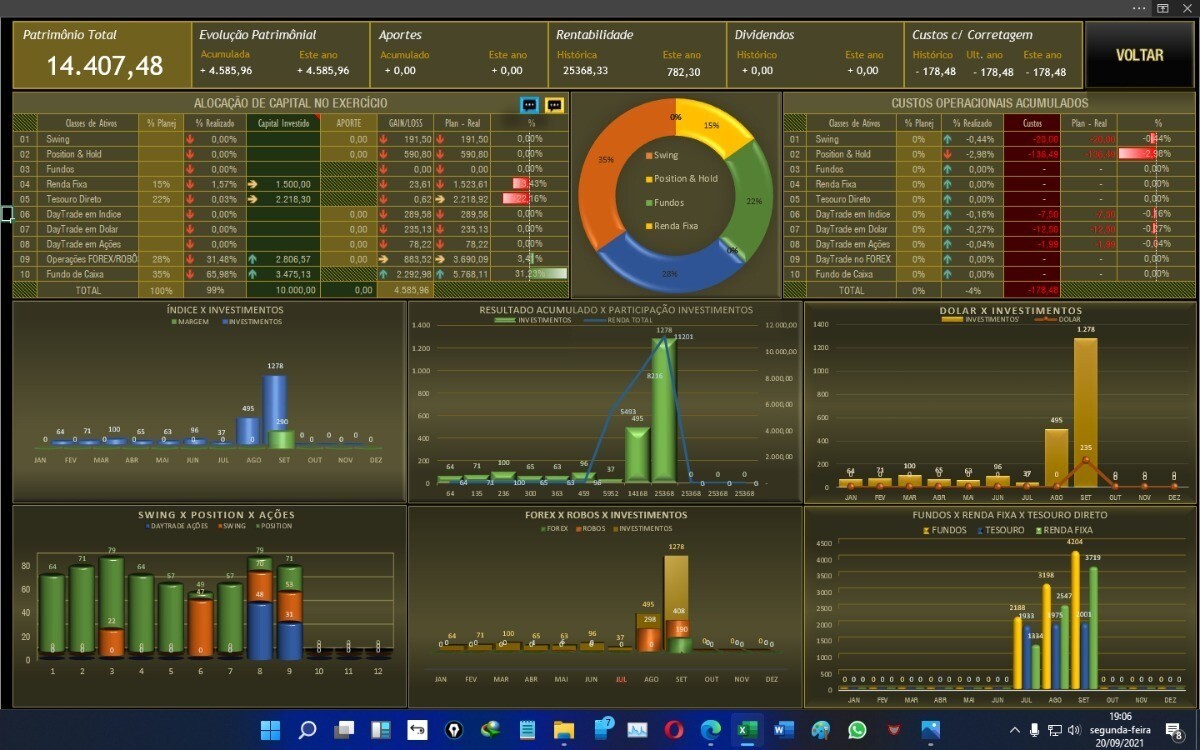Select the Patrimônio Total value 14.407,48
The height and width of the screenshot is (750, 1200).
pyautogui.click(x=104, y=66)
